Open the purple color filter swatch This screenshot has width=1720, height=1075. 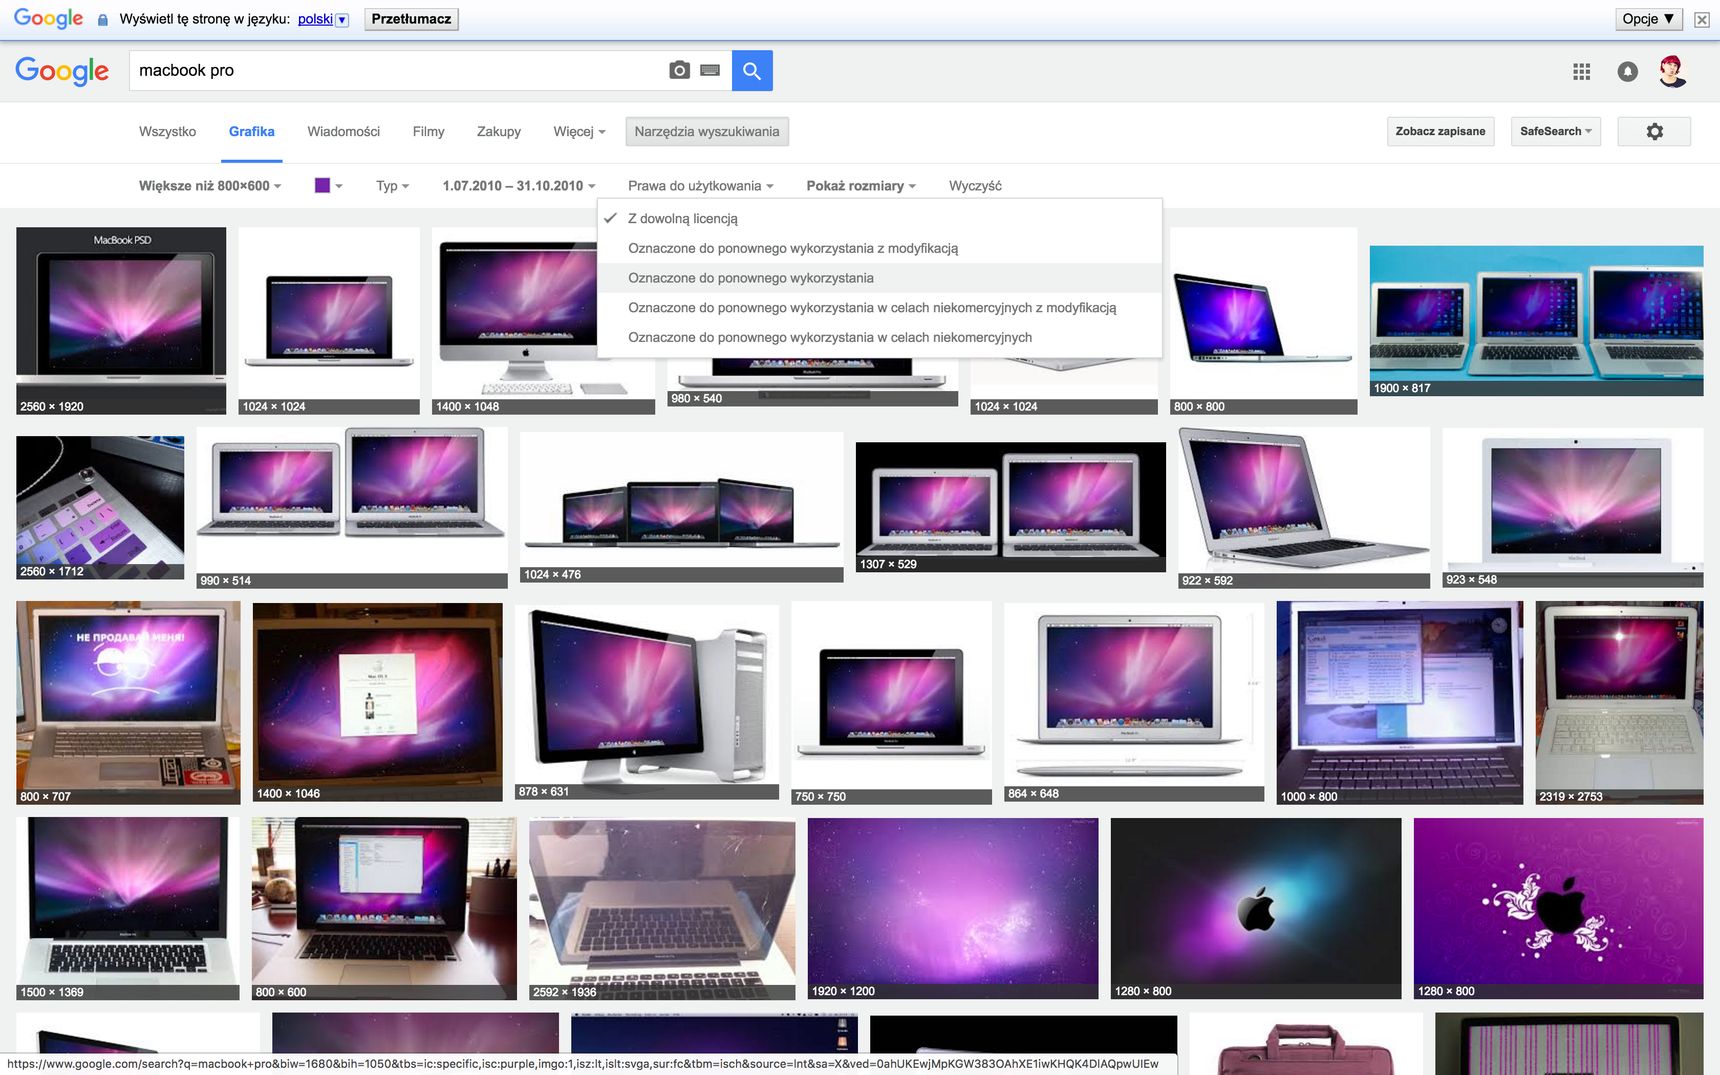[328, 185]
